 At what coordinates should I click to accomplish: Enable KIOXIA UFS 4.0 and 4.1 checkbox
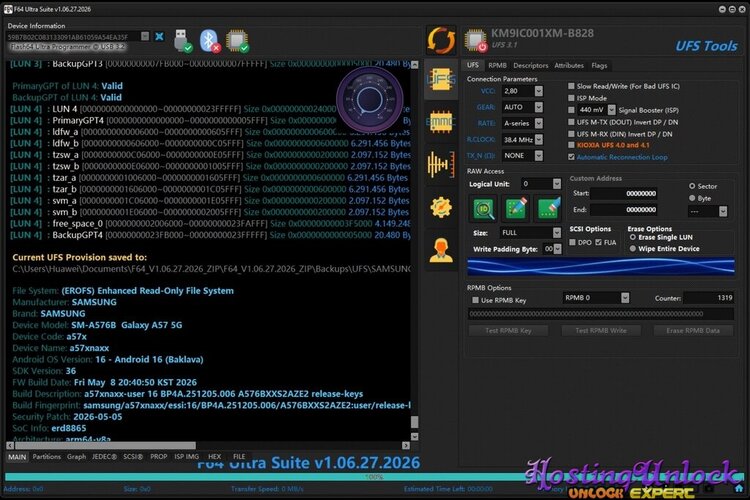click(x=571, y=145)
